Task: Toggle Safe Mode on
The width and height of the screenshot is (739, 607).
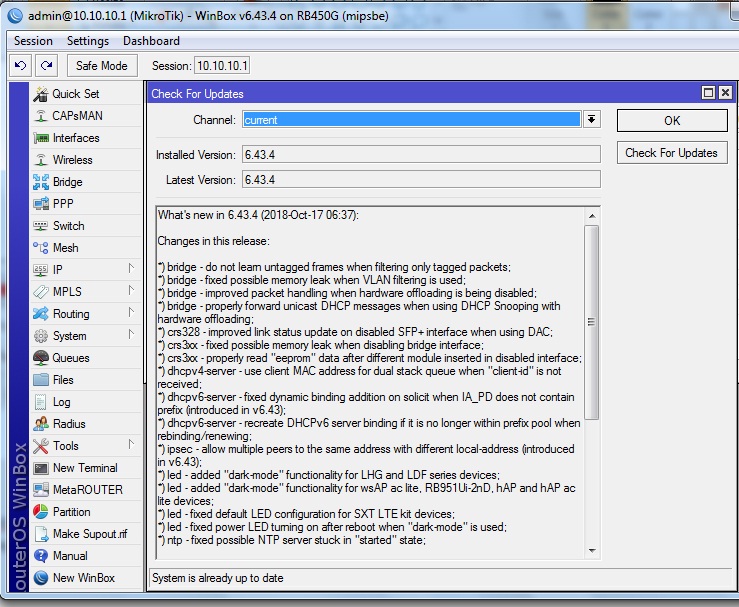Action: coord(102,66)
